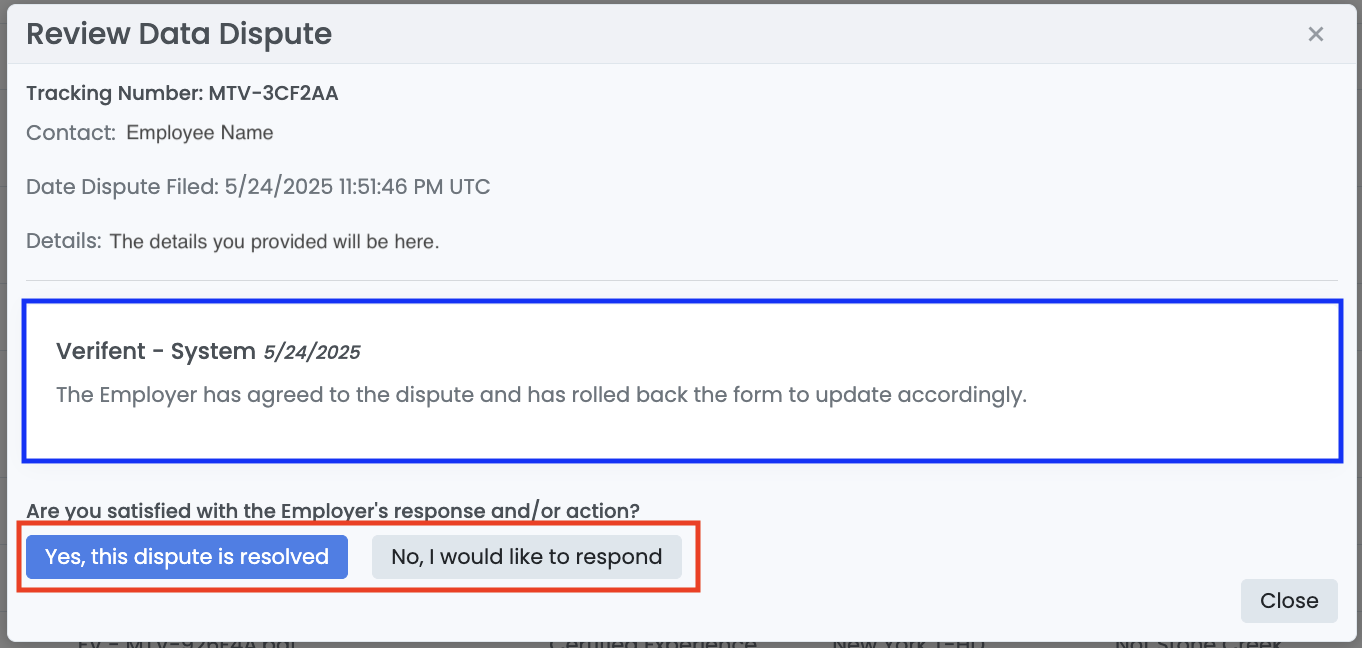Click the "Verifent - System" message heading
The image size is (1362, 648).
pyautogui.click(x=156, y=351)
